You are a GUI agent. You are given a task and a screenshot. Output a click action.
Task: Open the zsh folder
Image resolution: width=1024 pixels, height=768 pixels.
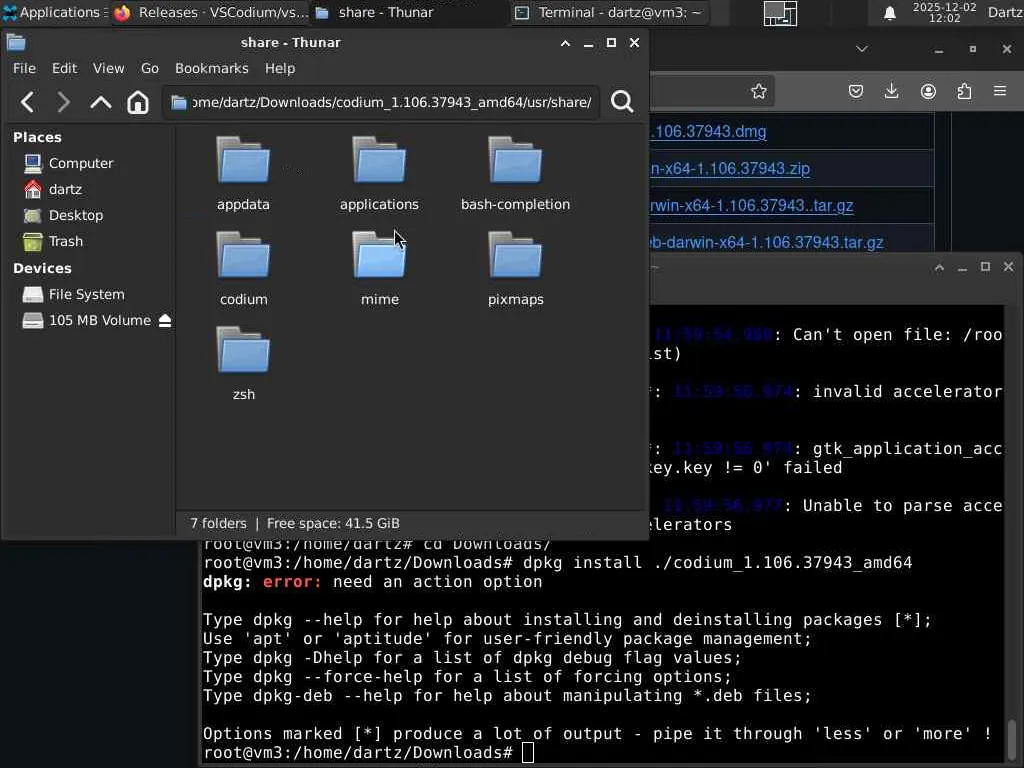243,363
